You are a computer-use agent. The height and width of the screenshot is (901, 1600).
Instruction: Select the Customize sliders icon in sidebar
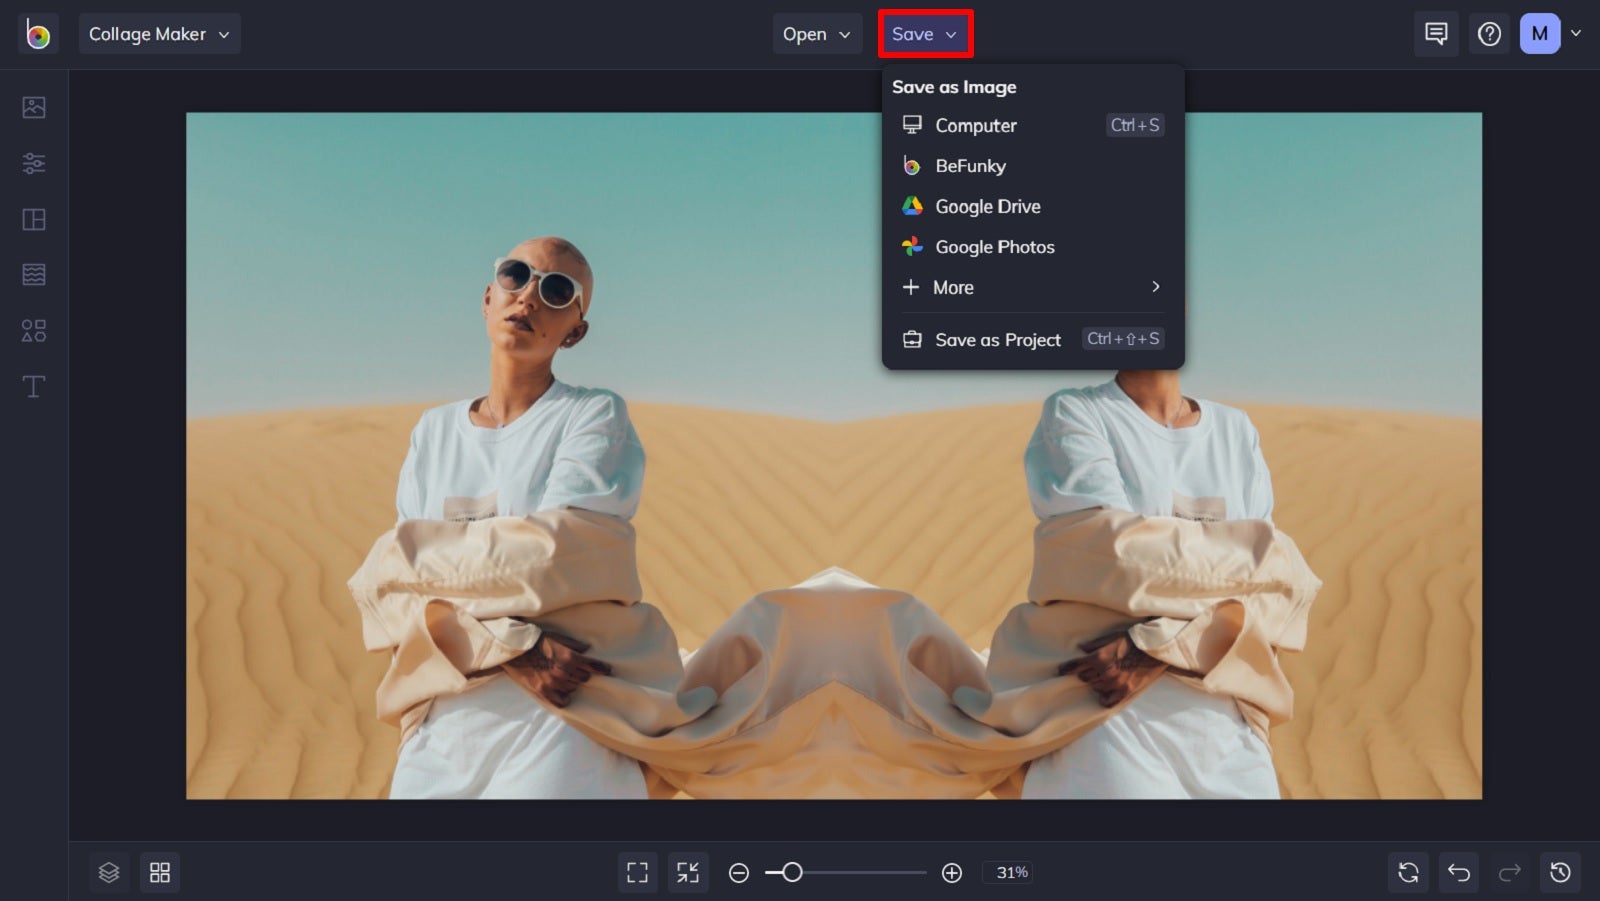click(x=33, y=163)
